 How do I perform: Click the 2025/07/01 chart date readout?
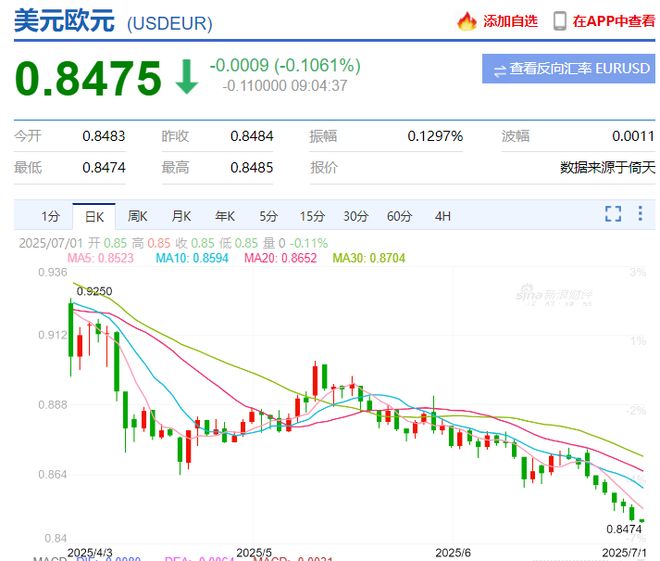pyautogui.click(x=51, y=243)
